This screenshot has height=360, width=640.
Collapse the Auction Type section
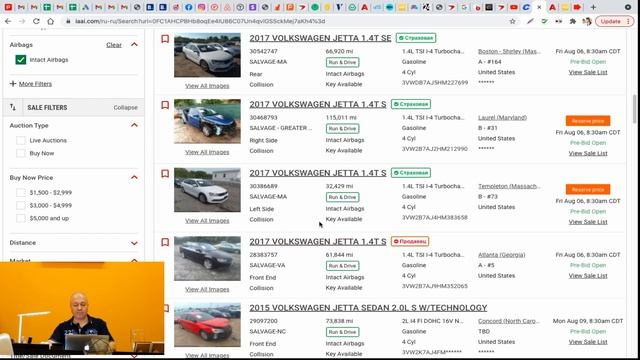point(134,125)
